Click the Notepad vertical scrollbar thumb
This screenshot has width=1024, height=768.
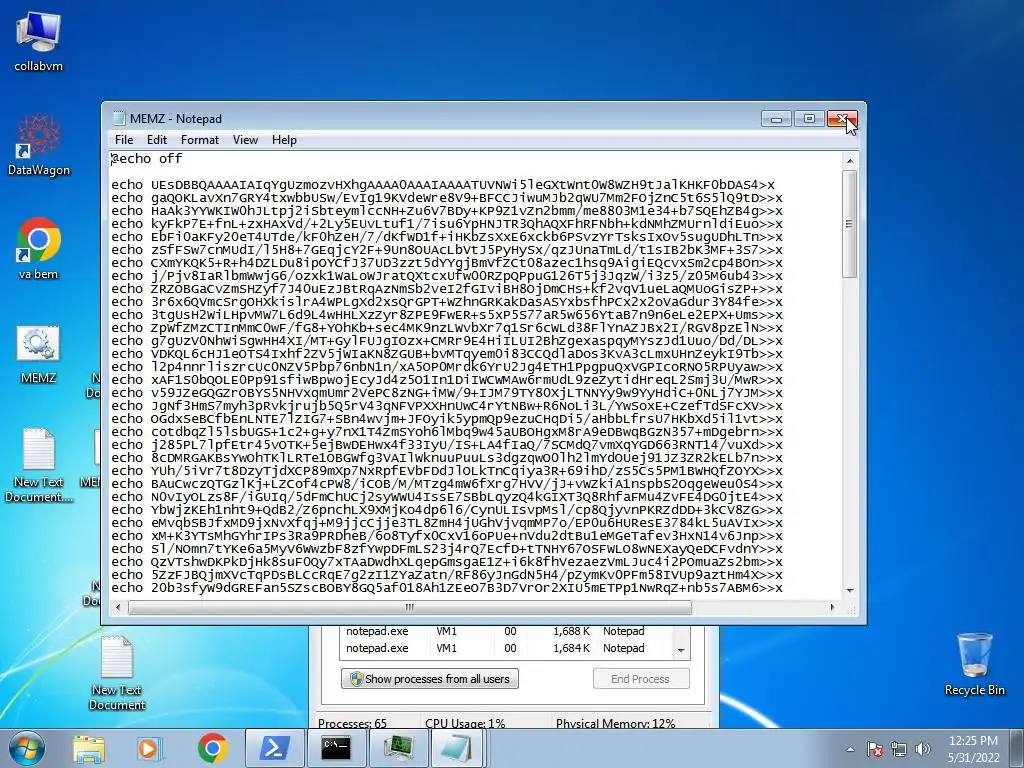(x=850, y=224)
